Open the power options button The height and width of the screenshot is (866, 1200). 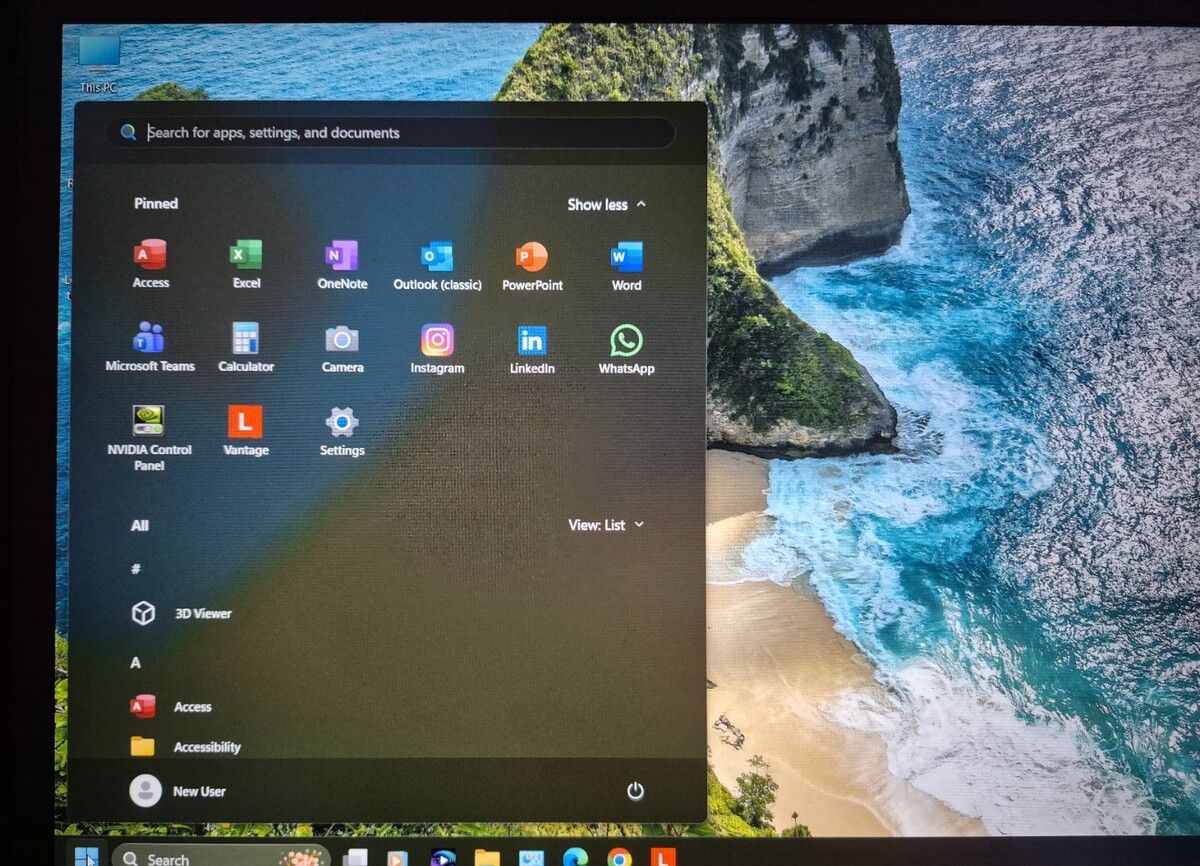(635, 791)
